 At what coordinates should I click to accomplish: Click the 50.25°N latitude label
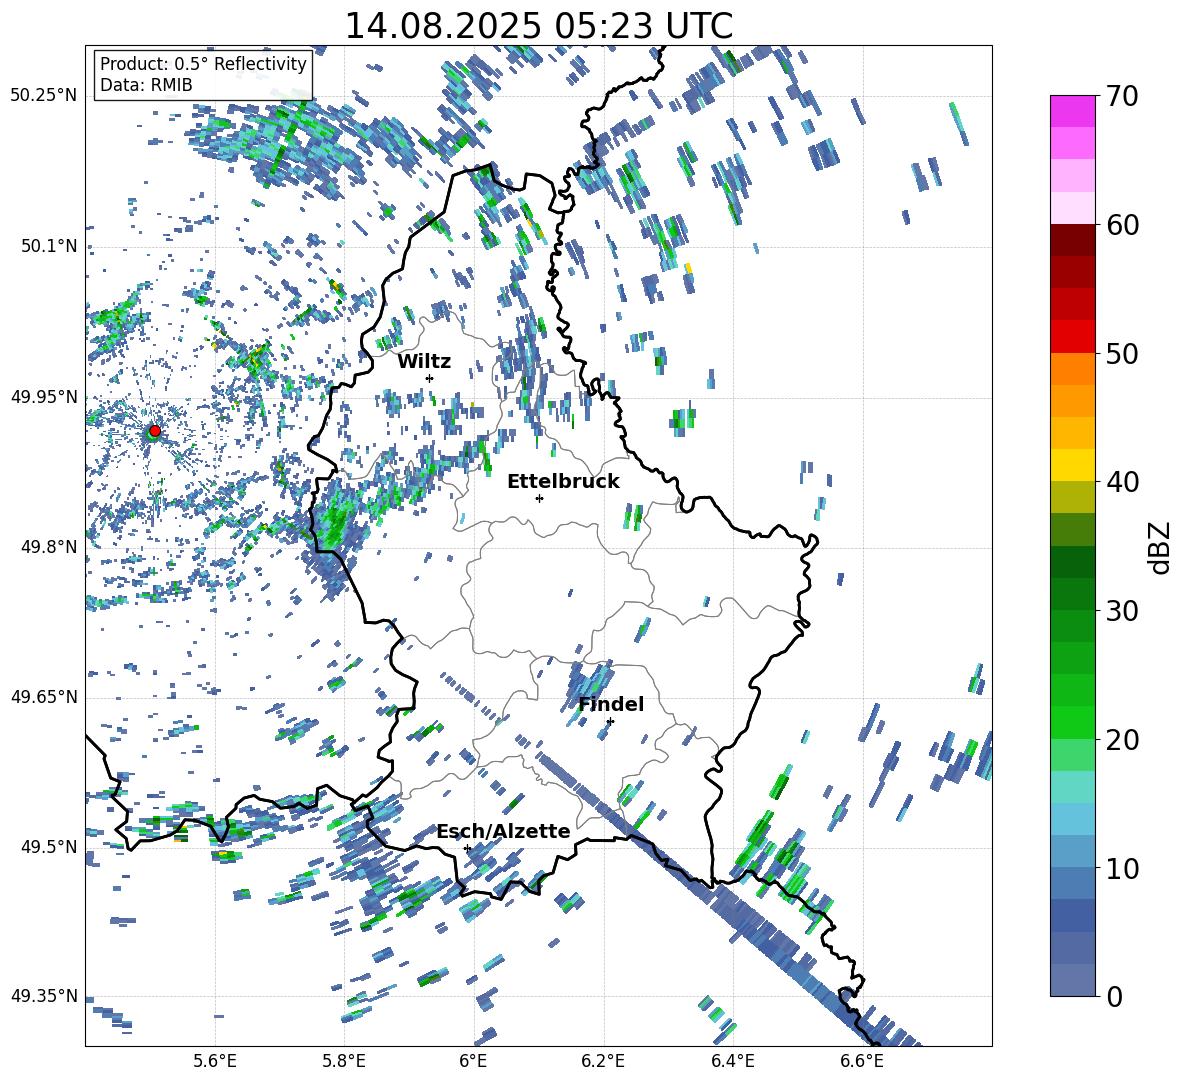tap(44, 96)
